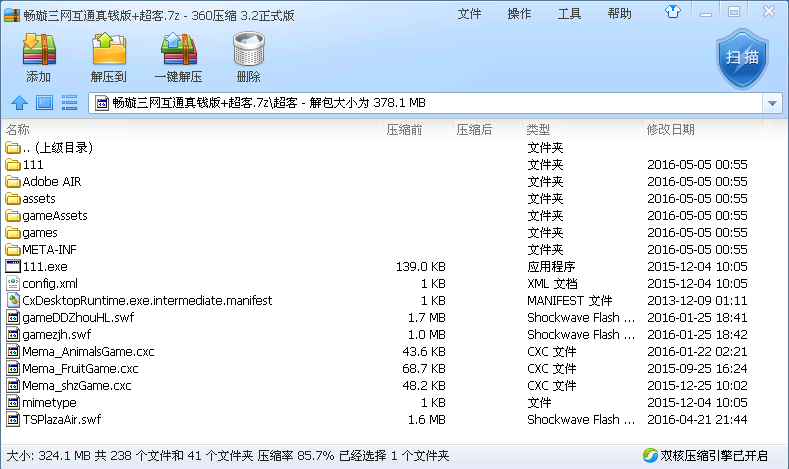The image size is (789, 469).
Task: Sort by 名称 column header
Action: [18, 130]
